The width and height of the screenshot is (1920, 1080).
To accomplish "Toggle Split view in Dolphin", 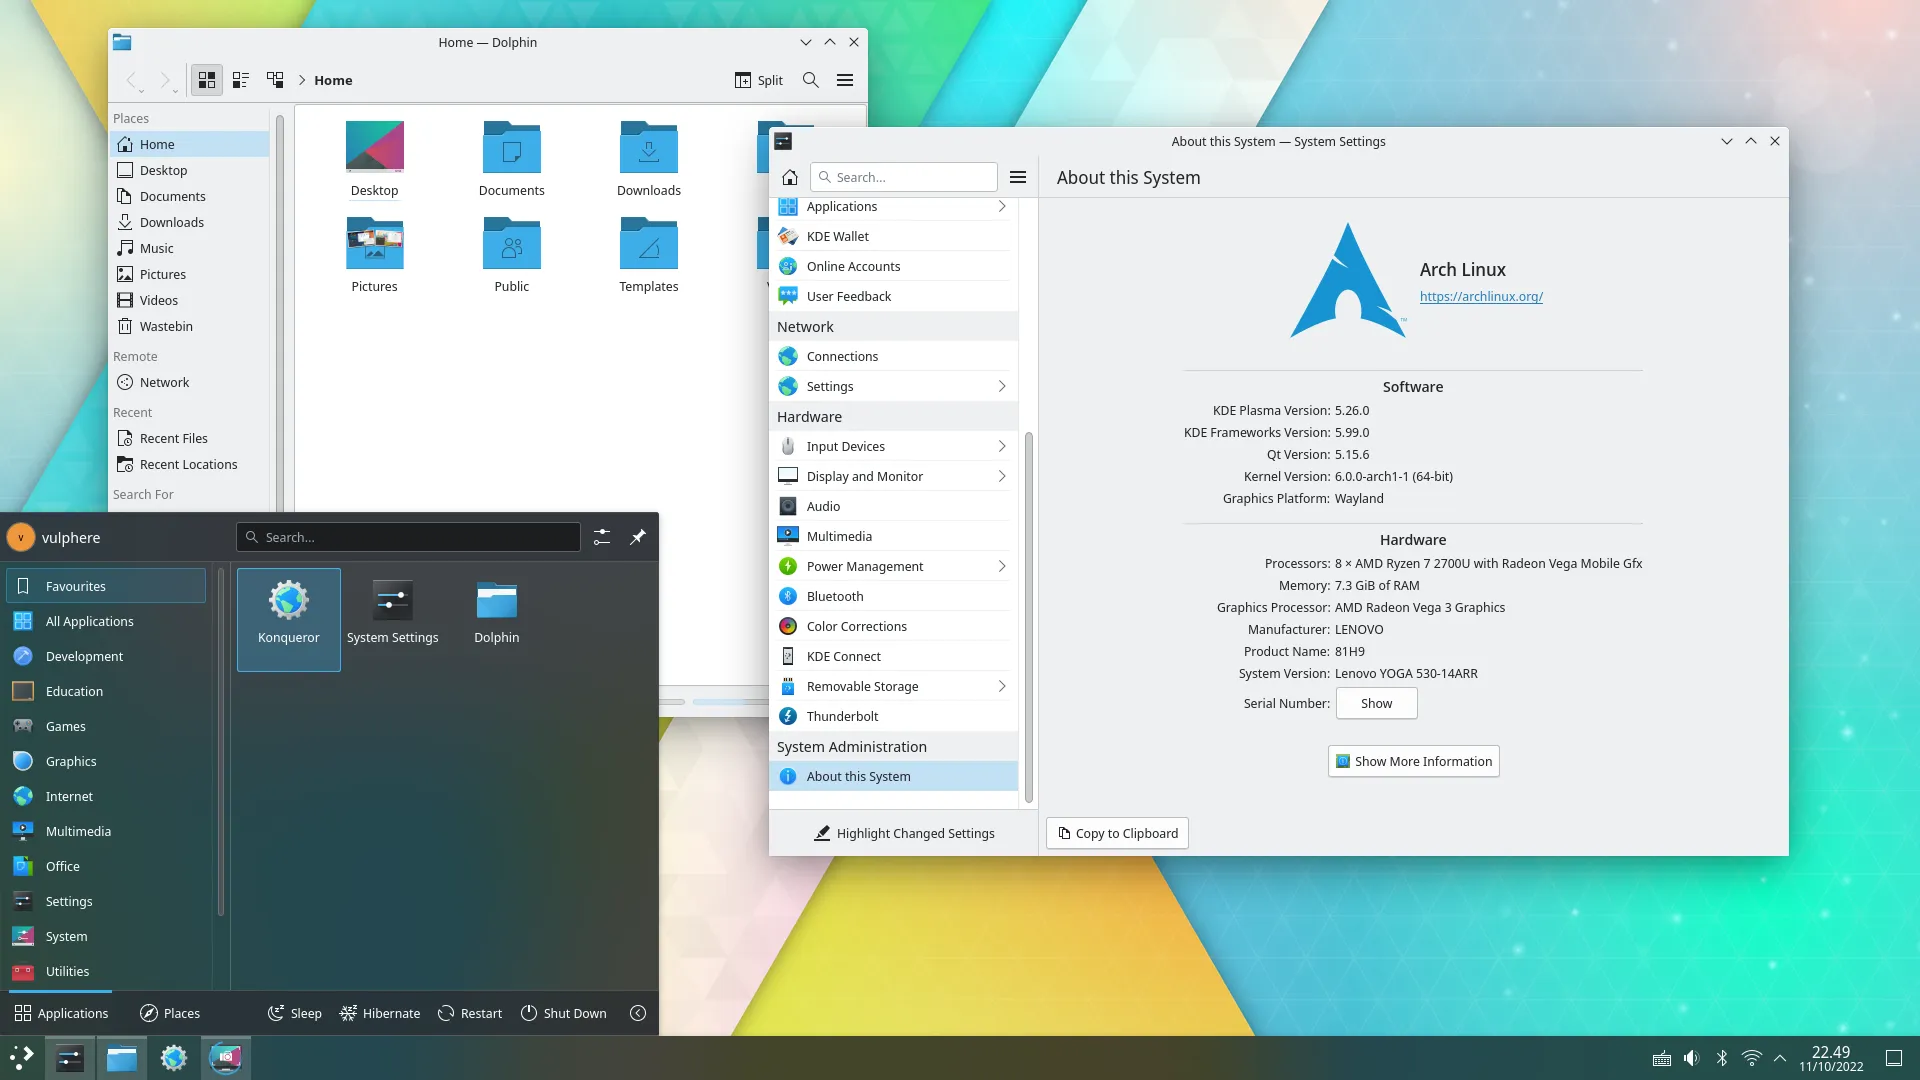I will pos(758,80).
